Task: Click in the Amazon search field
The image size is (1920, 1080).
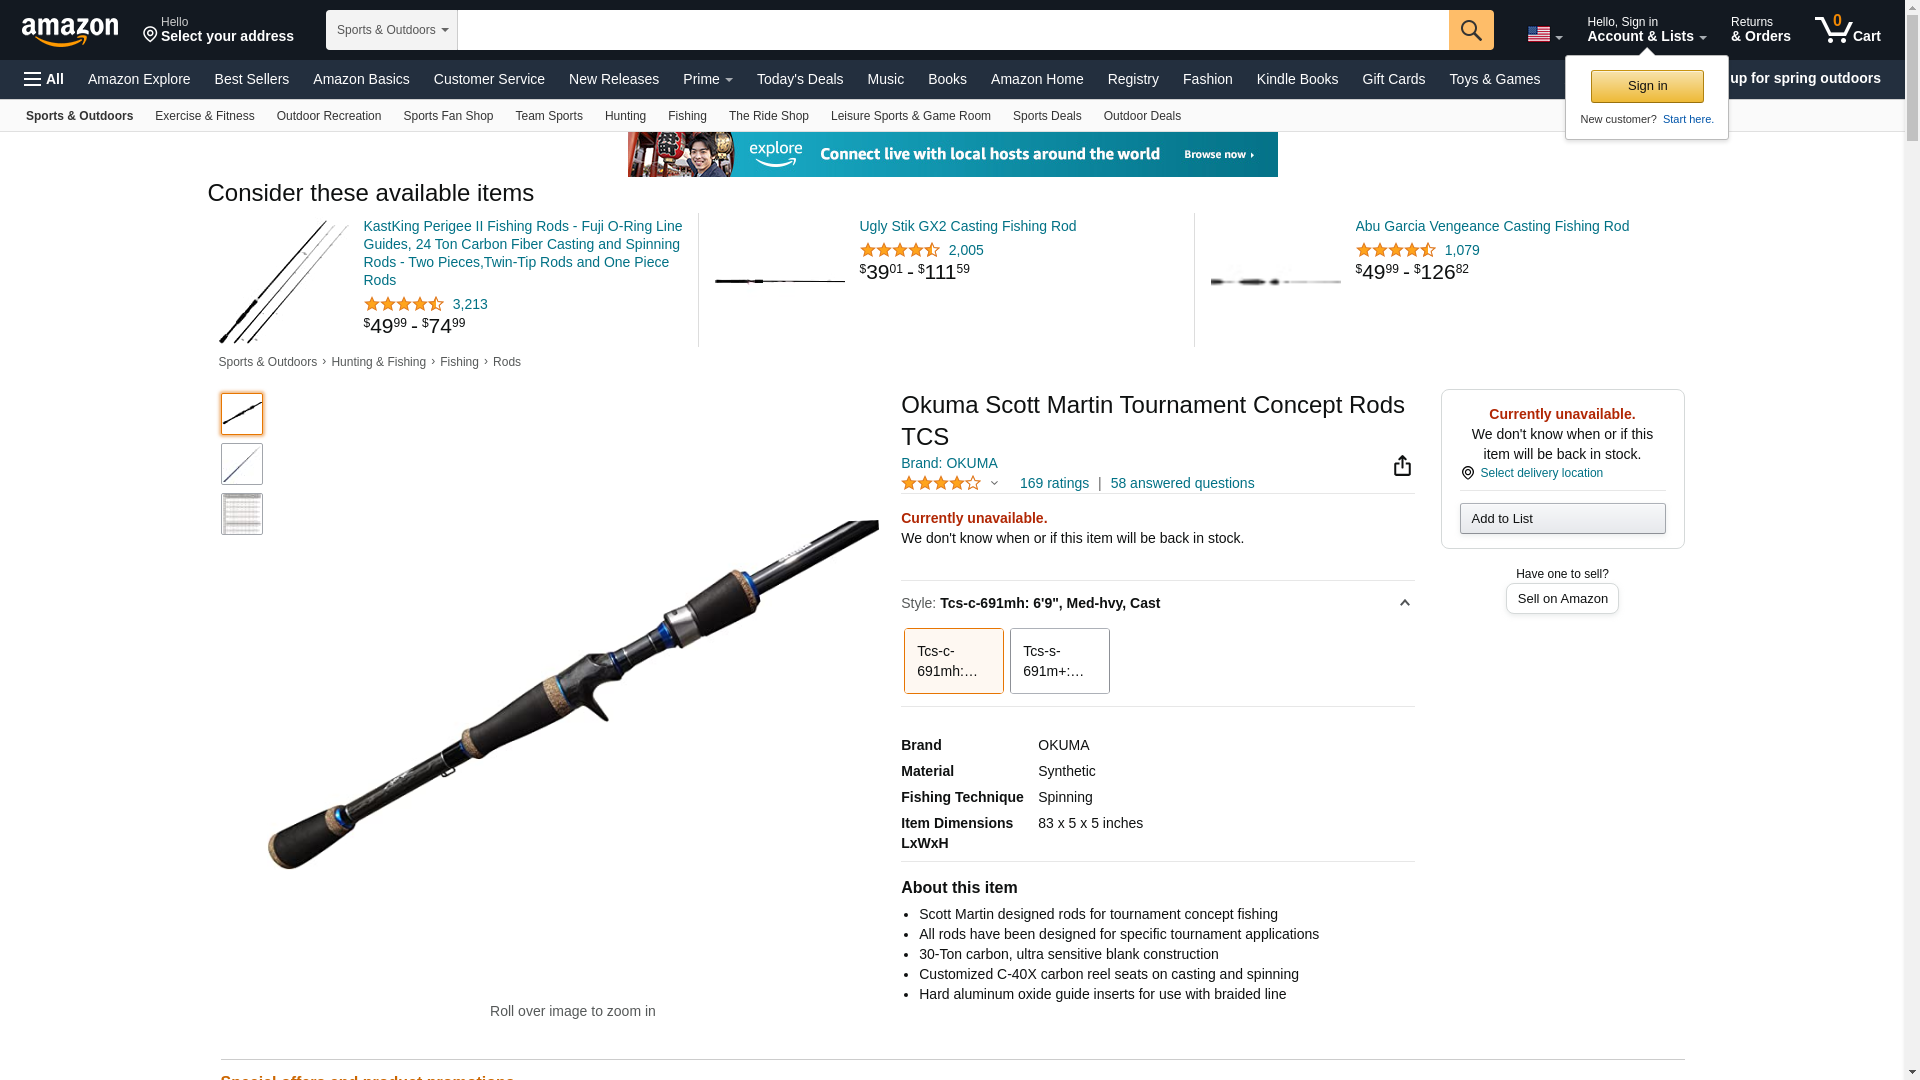Action: (x=953, y=30)
